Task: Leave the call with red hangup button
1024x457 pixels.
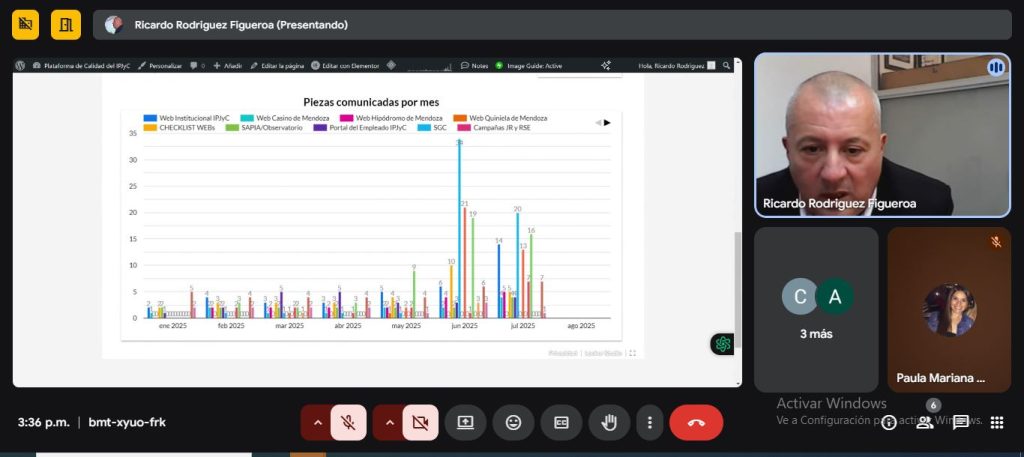Action: [696, 422]
